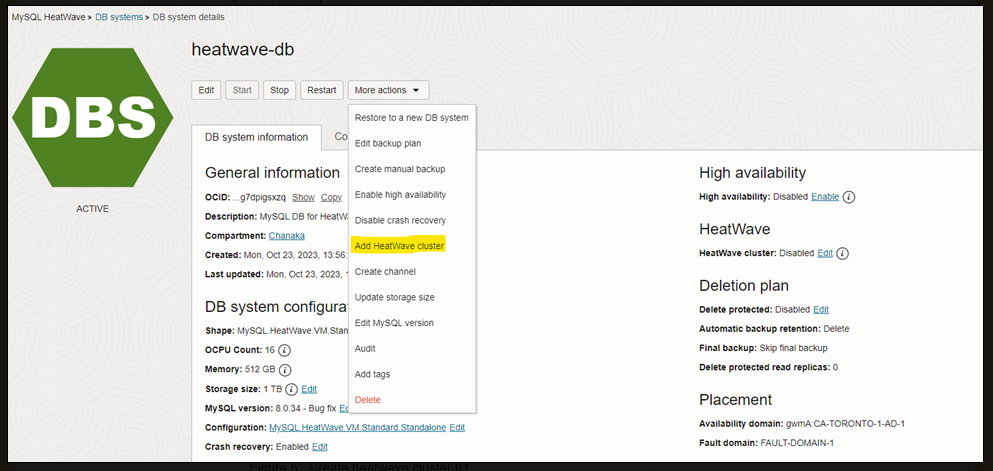Open MySQL.HeatWave.VM.Standard.Standalone configuration link
Screen dimensions: 993x471
358,427
